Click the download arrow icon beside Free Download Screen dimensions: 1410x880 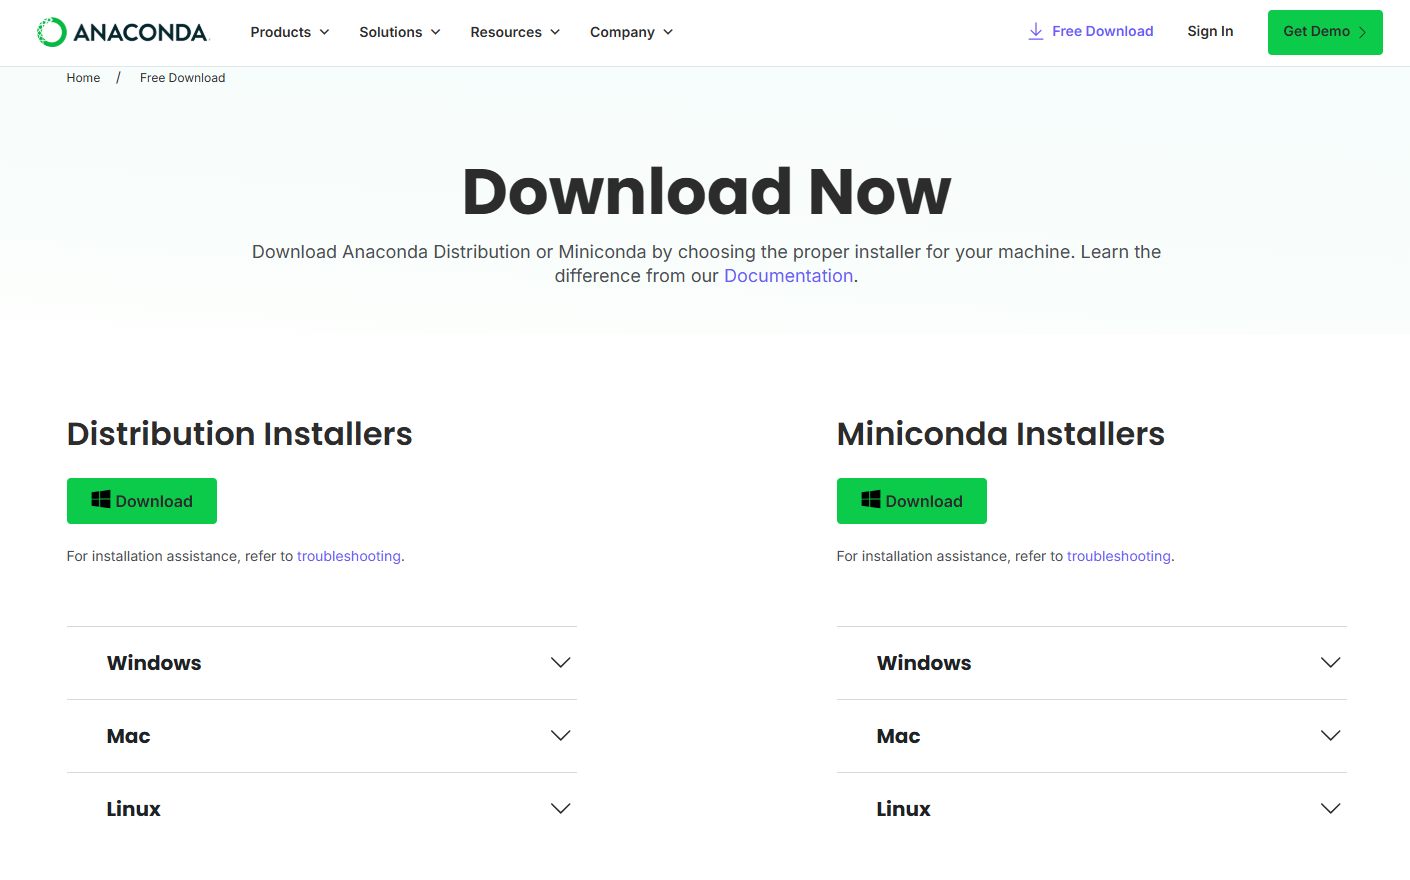point(1036,32)
